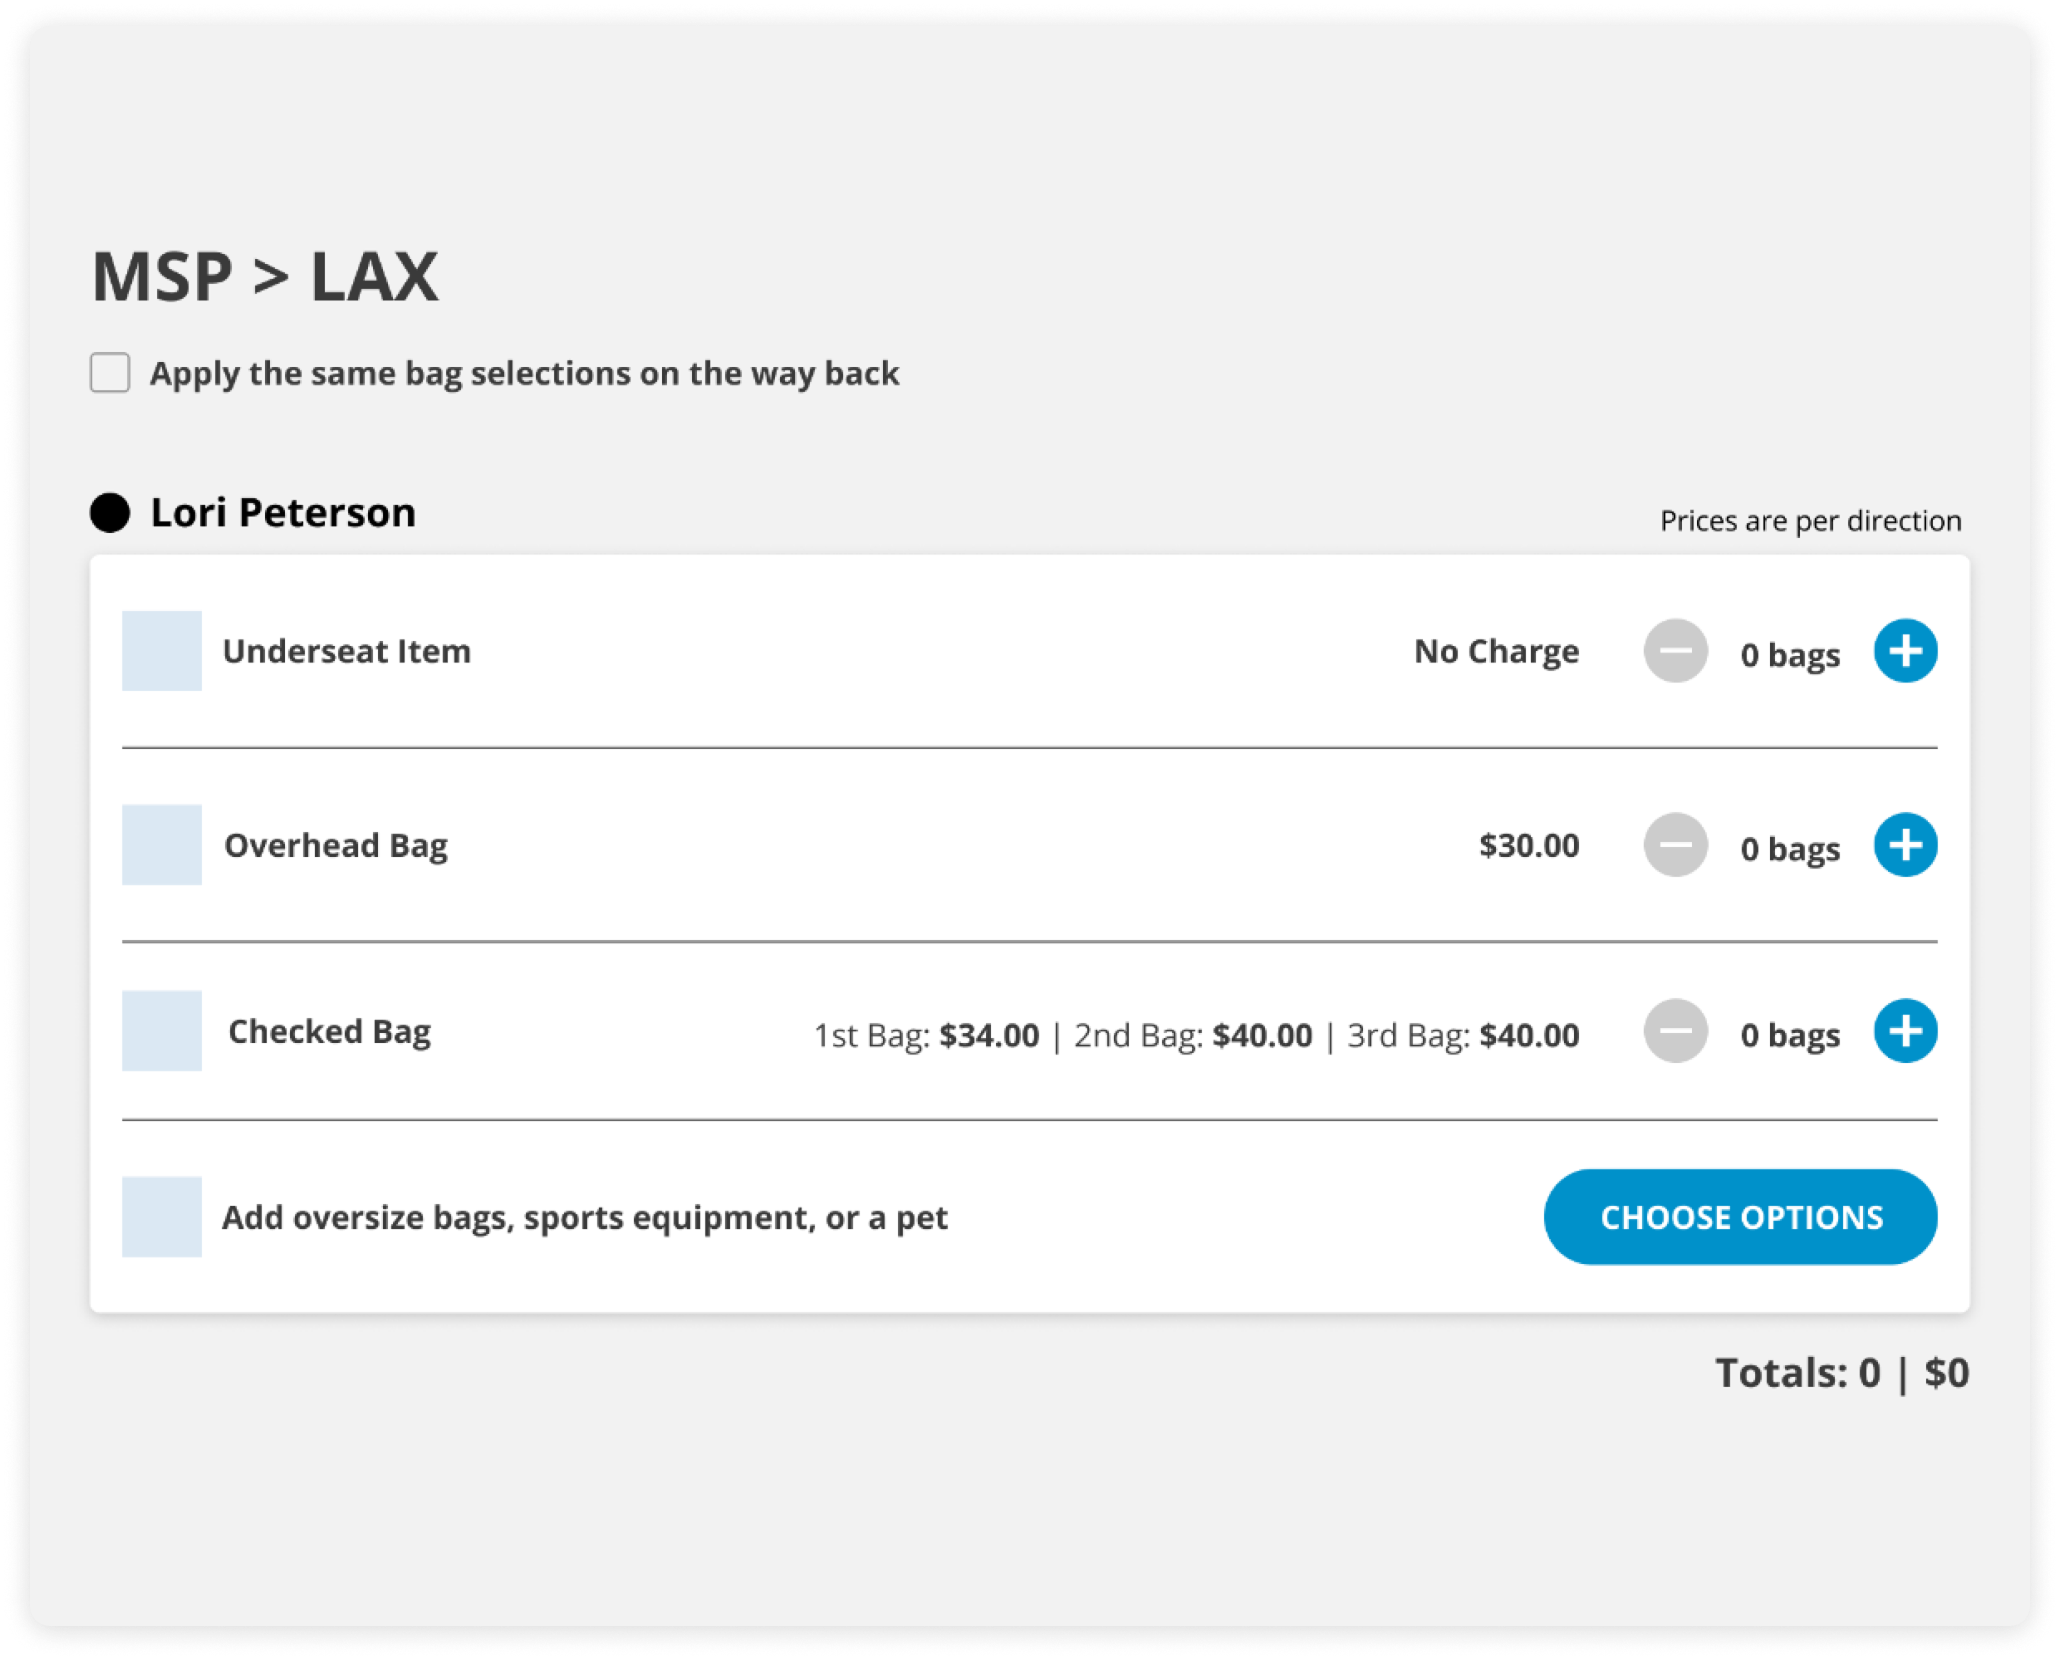Viewport: 2060px width, 1660px height.
Task: Click the Add oversize bags, sports equipment link
Action: point(588,1218)
